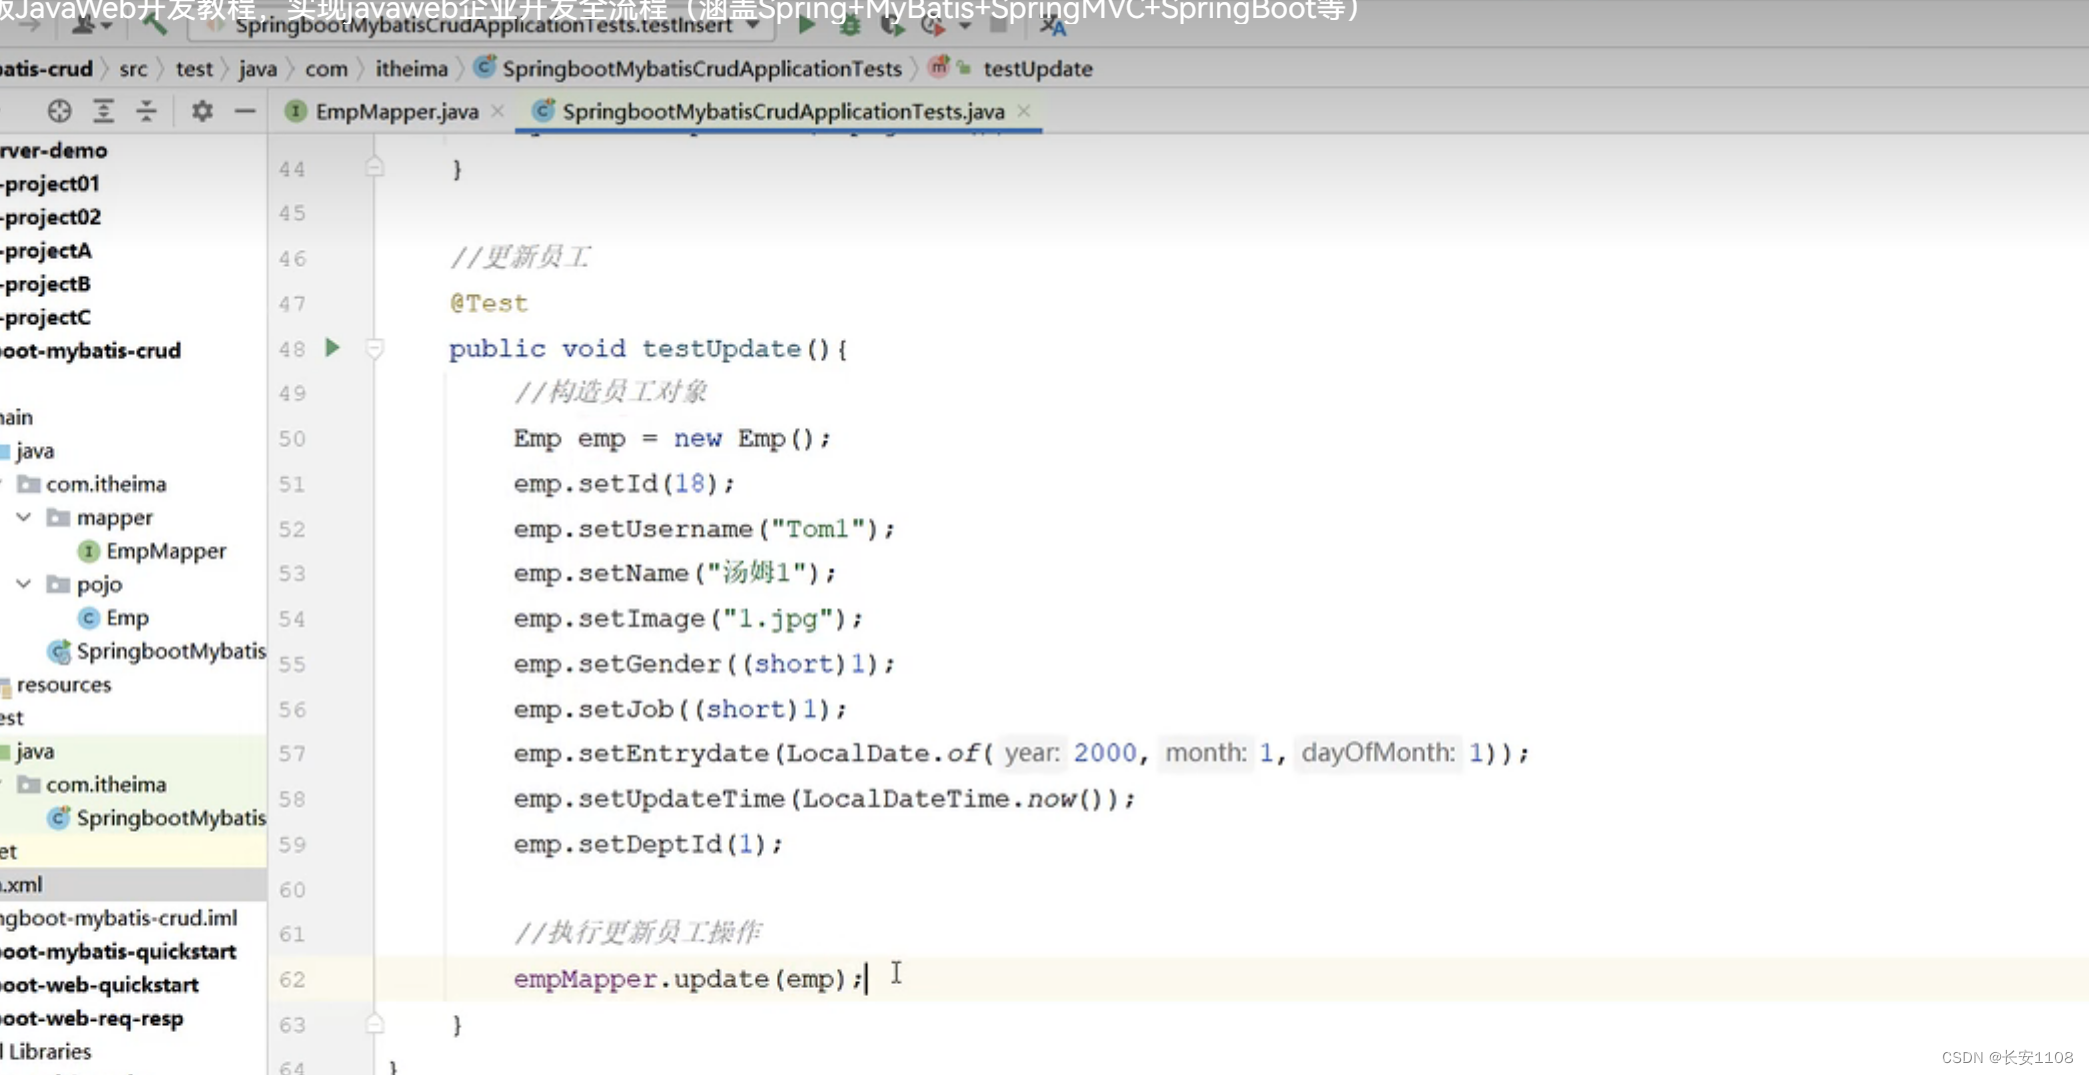Select boot-mybatis-crud module
The image size is (2089, 1075).
91,351
